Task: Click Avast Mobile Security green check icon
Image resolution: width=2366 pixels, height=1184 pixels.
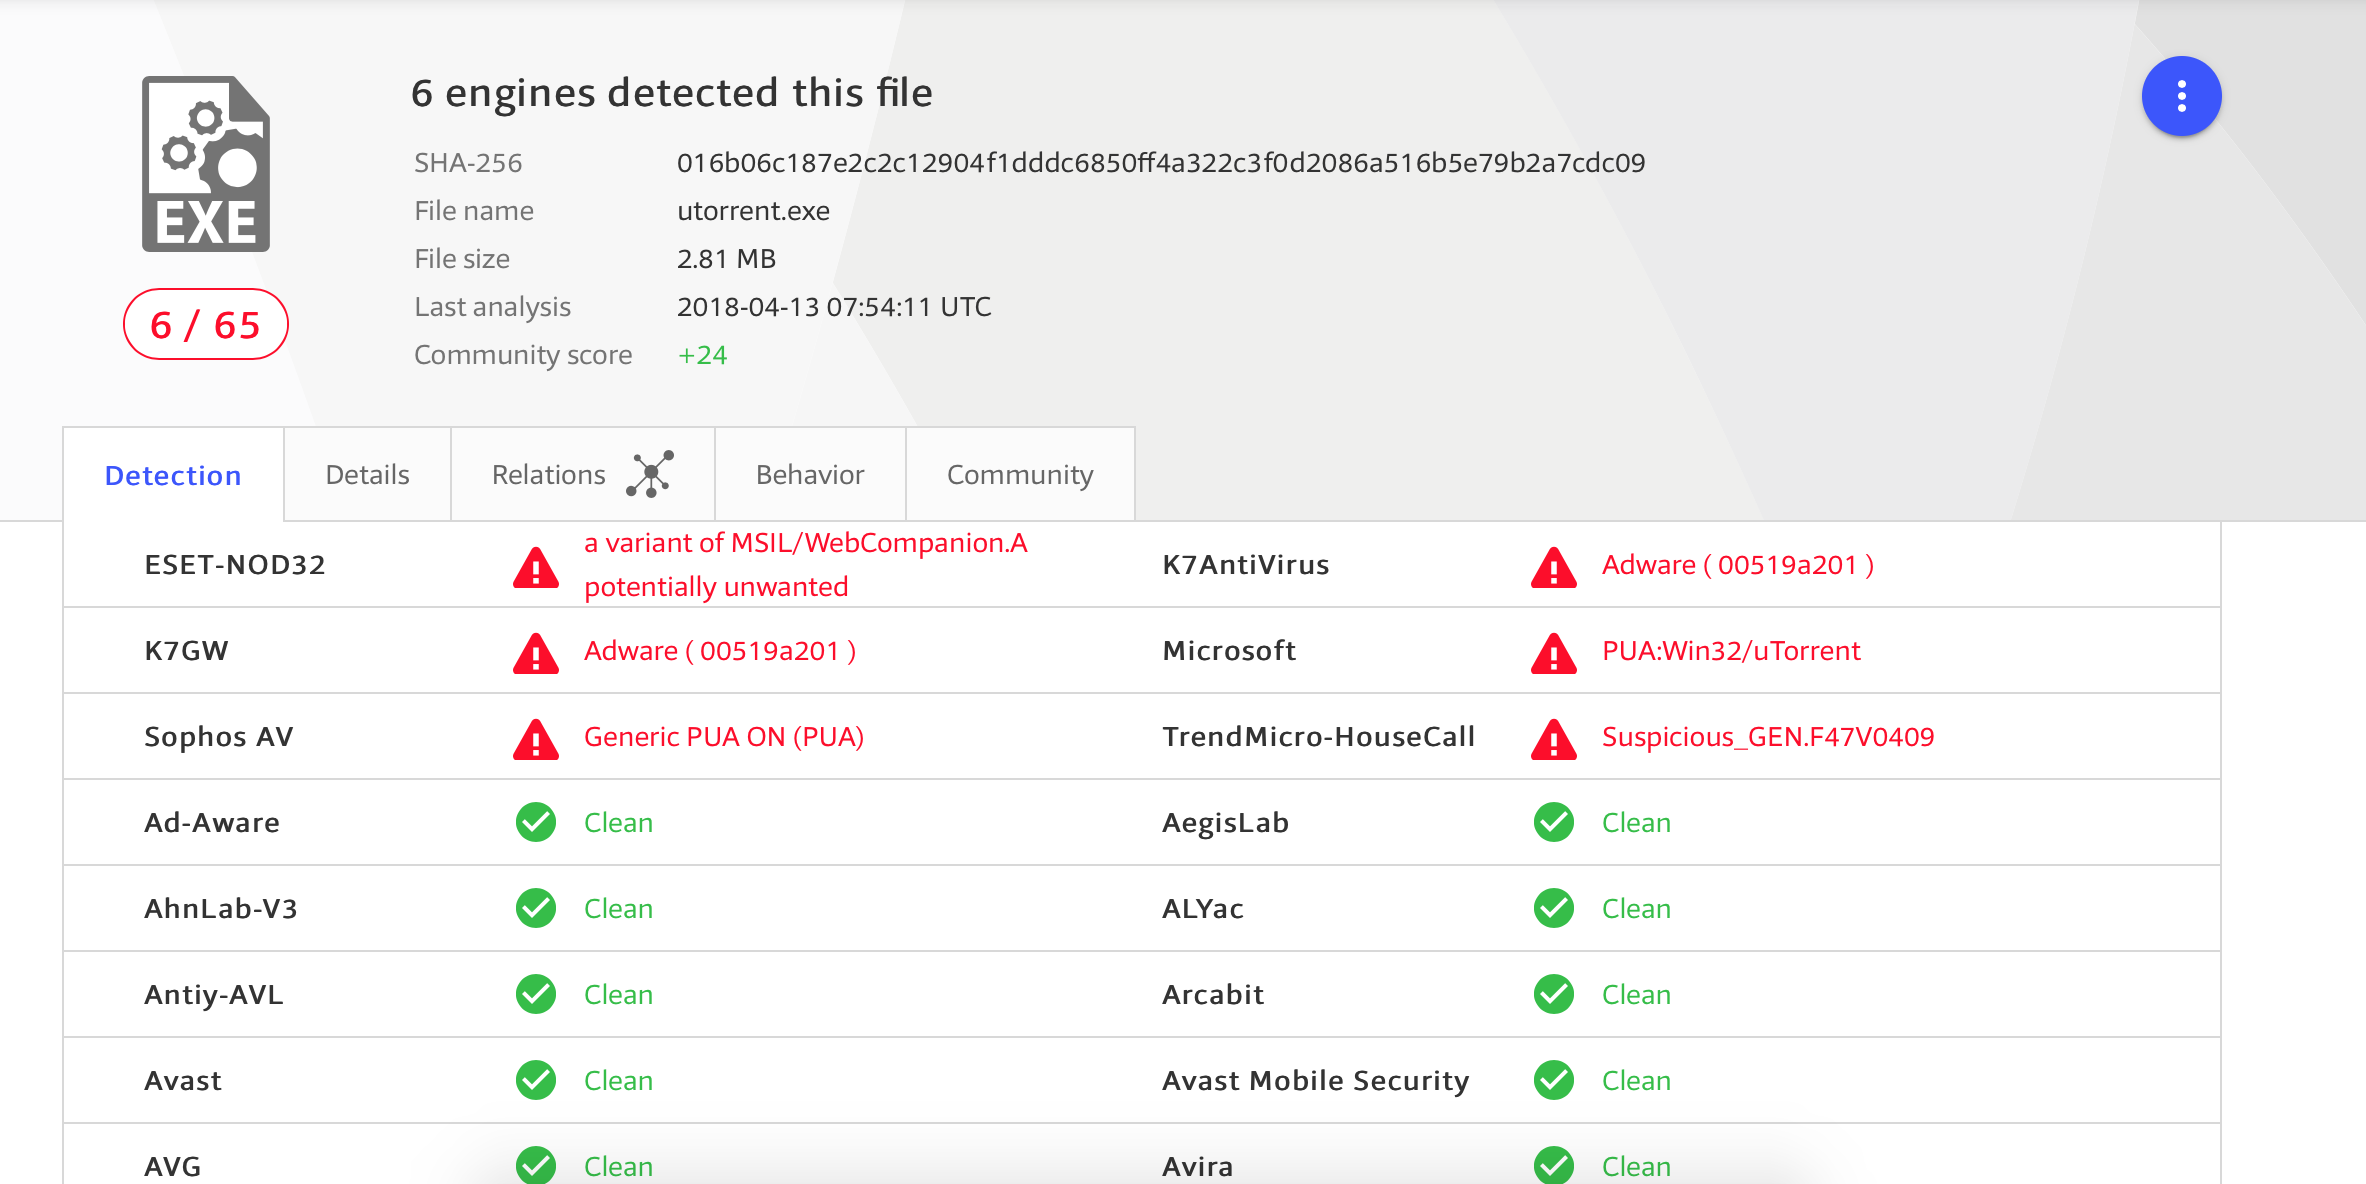Action: 1554,1080
